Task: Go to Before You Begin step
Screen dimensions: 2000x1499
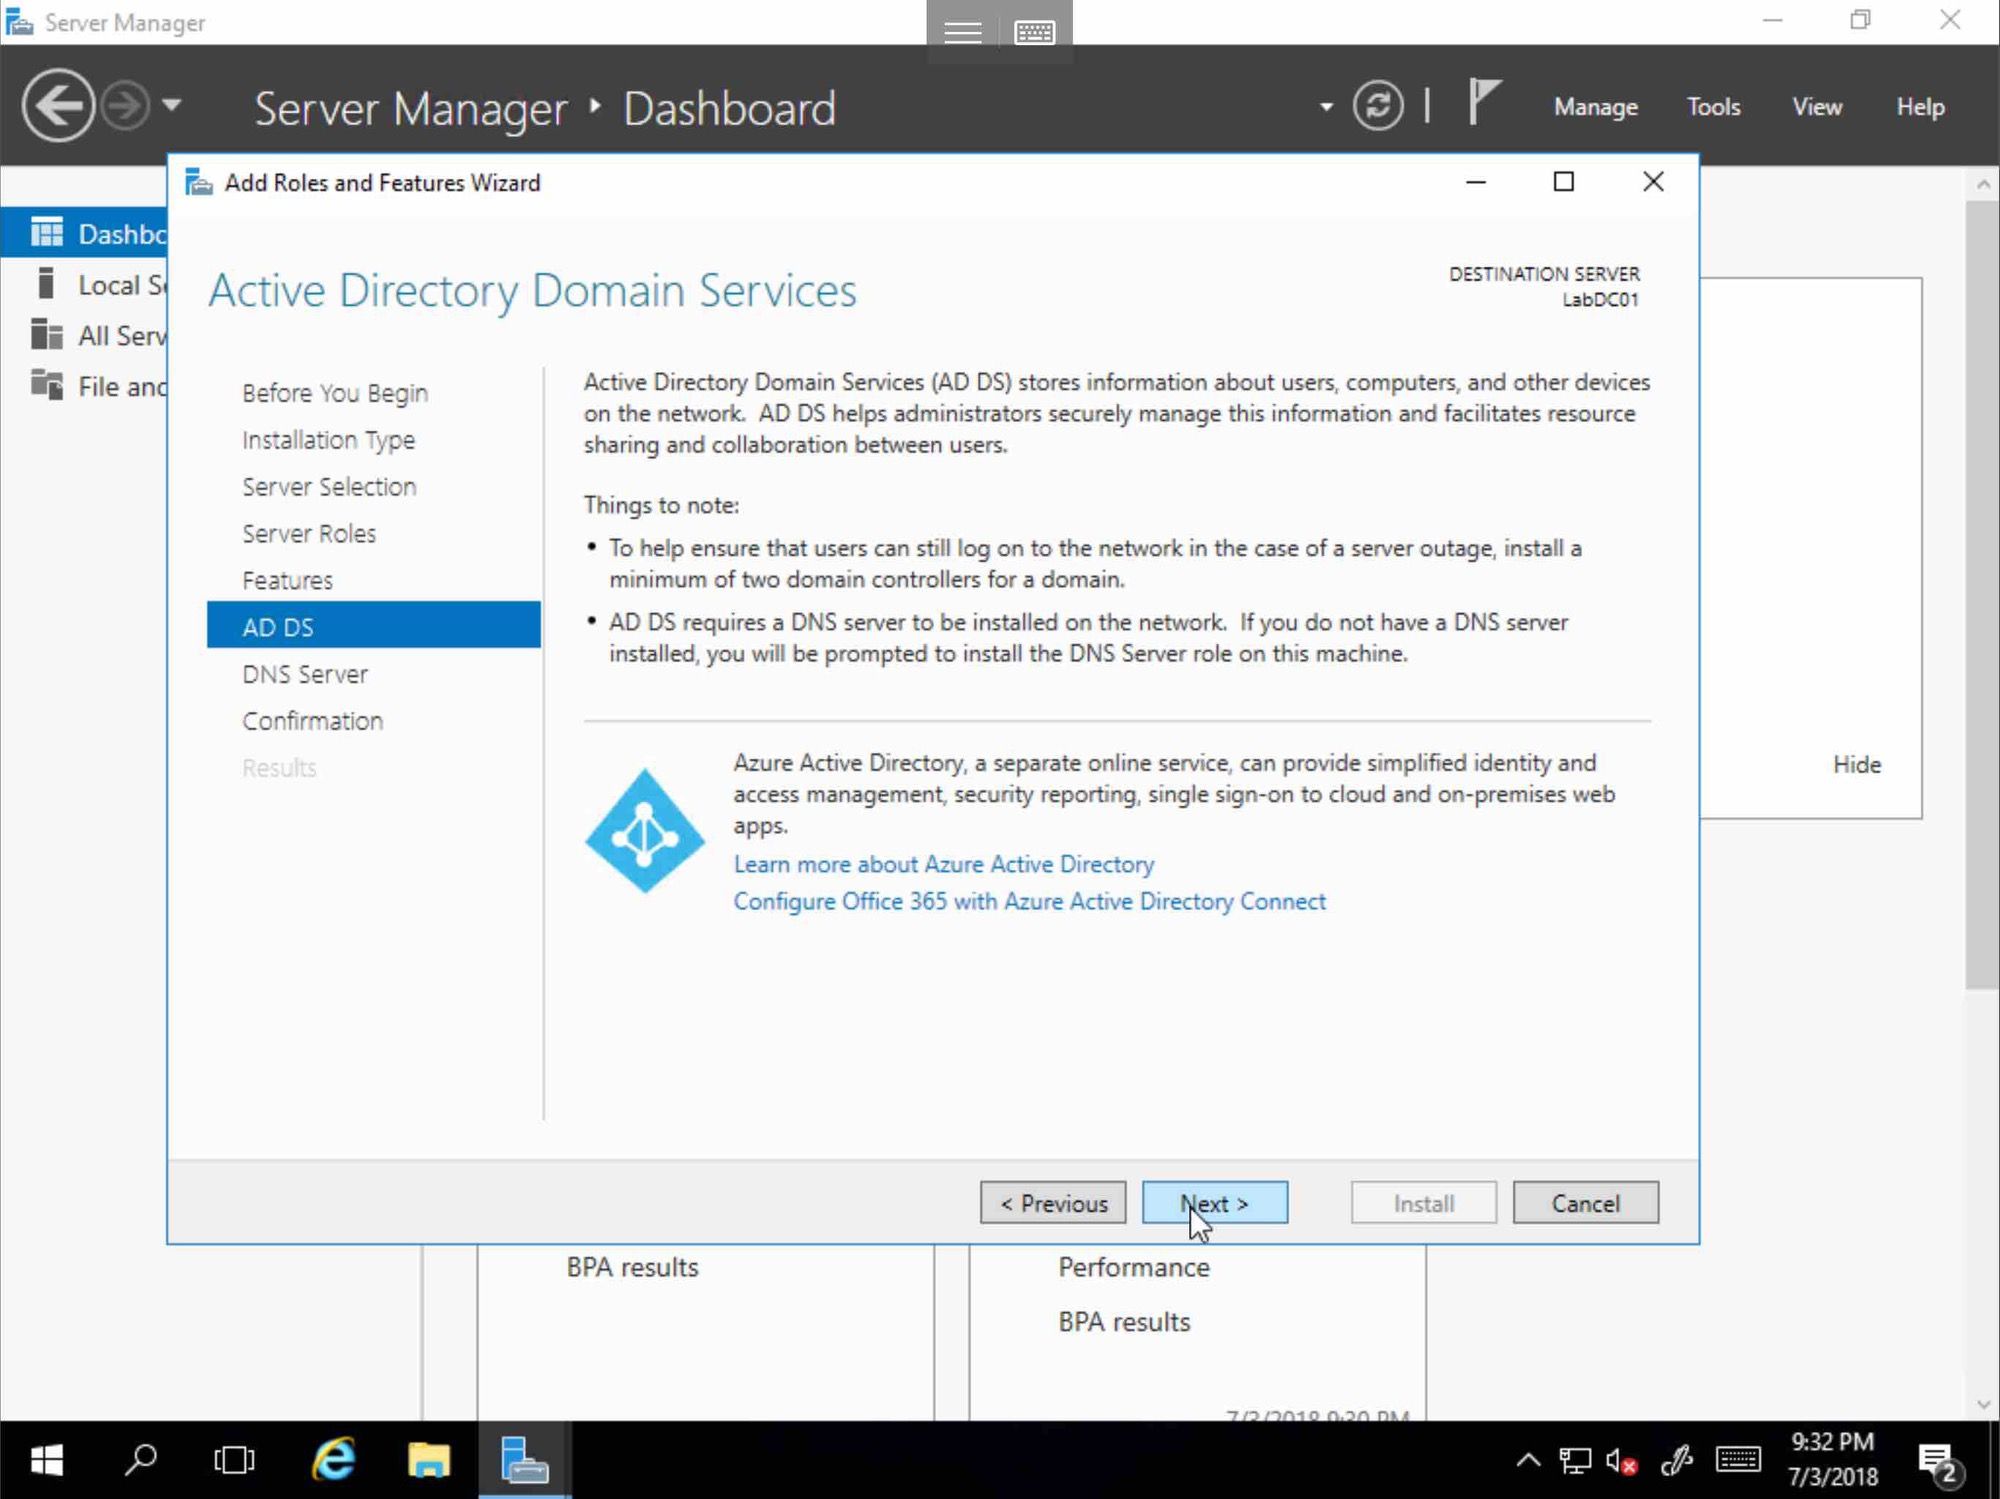Action: pos(334,393)
